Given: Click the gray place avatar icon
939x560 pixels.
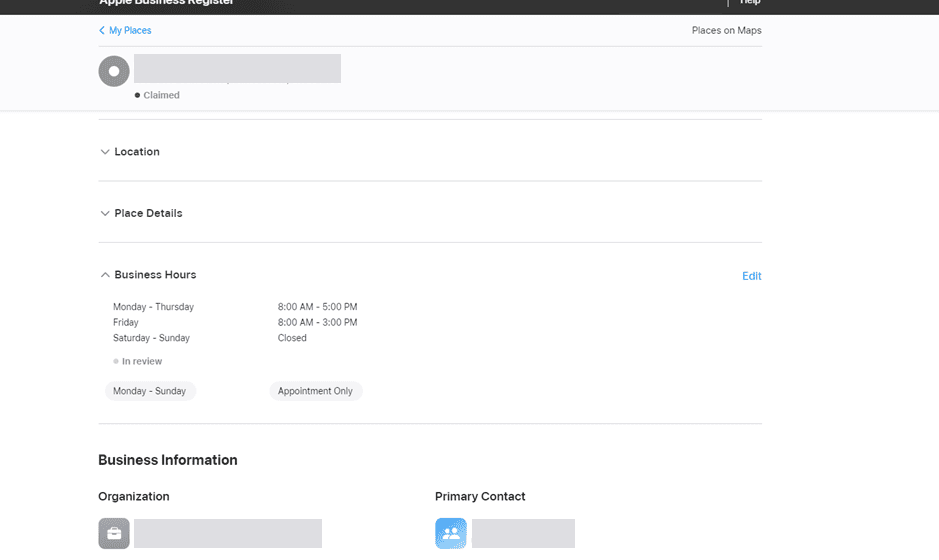Looking at the screenshot, I should pyautogui.click(x=114, y=71).
